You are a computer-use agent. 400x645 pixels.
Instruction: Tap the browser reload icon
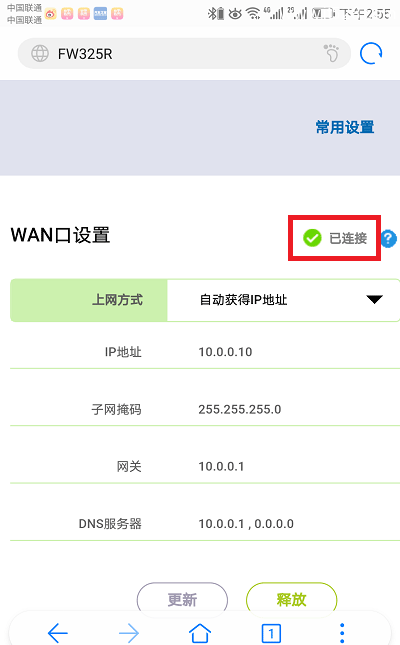pos(371,53)
